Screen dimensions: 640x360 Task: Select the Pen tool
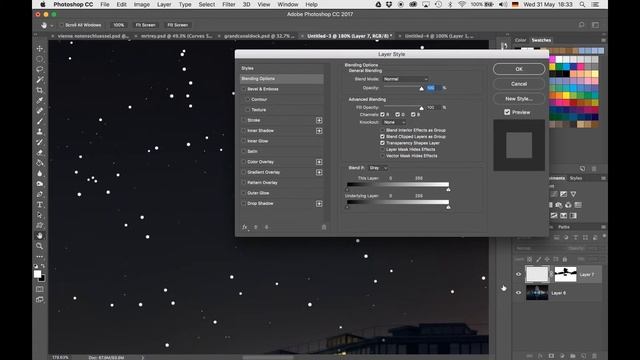[40, 194]
